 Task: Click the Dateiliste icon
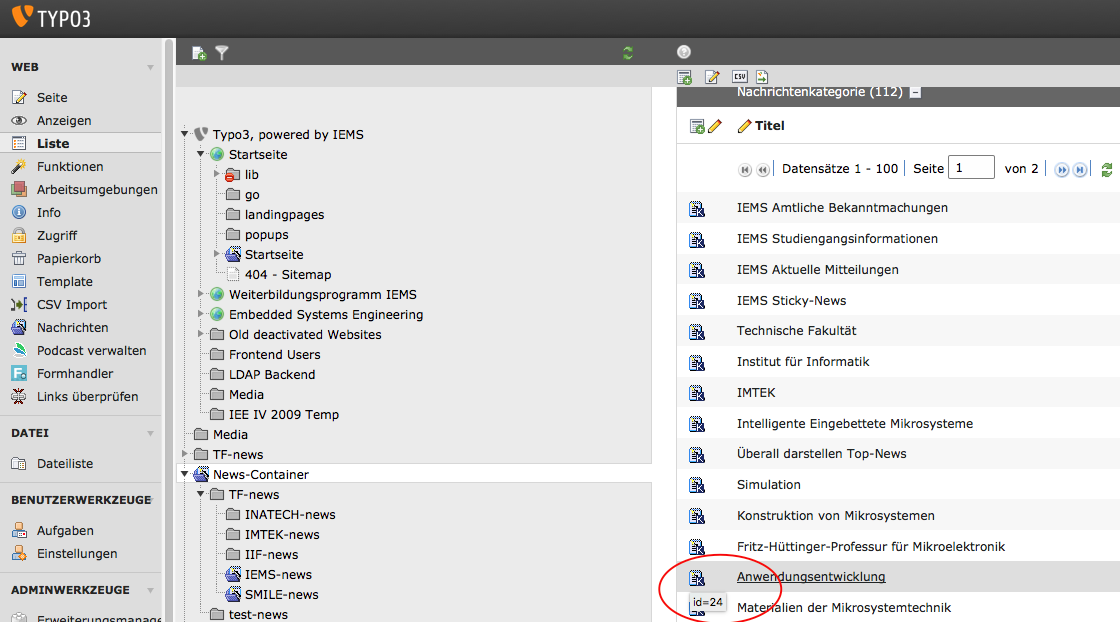click(19, 463)
